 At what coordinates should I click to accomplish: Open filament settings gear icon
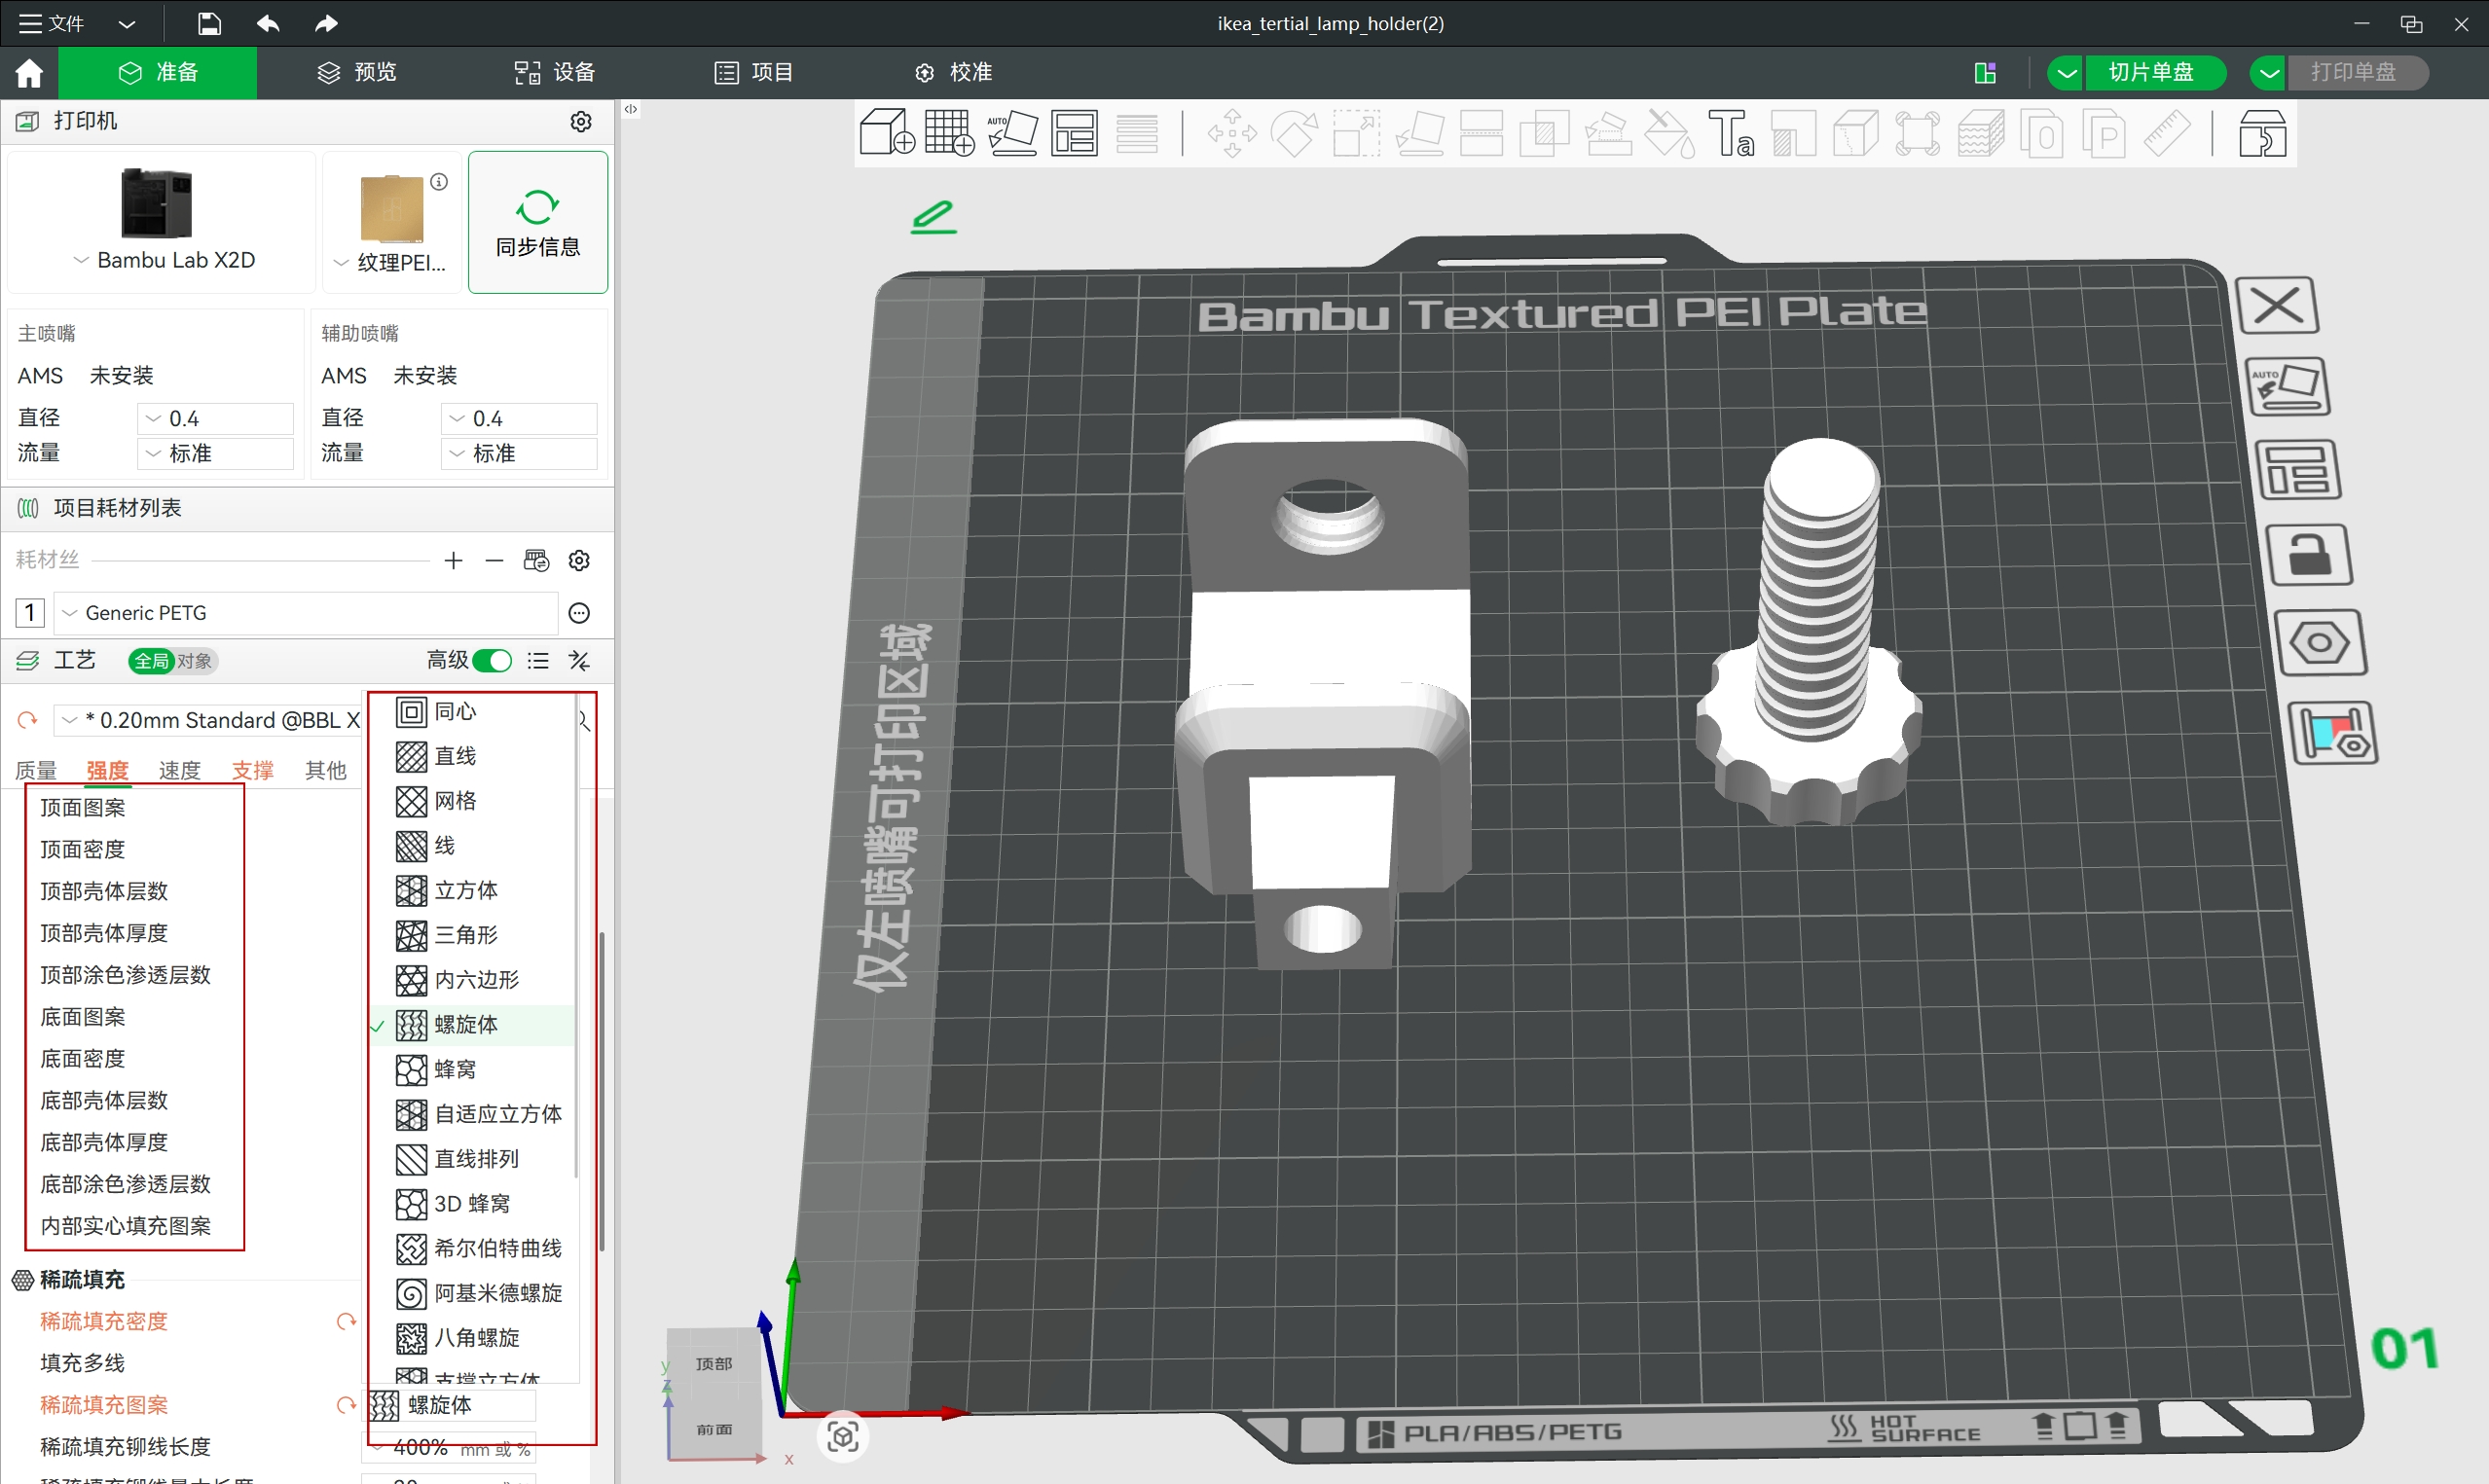(x=579, y=560)
